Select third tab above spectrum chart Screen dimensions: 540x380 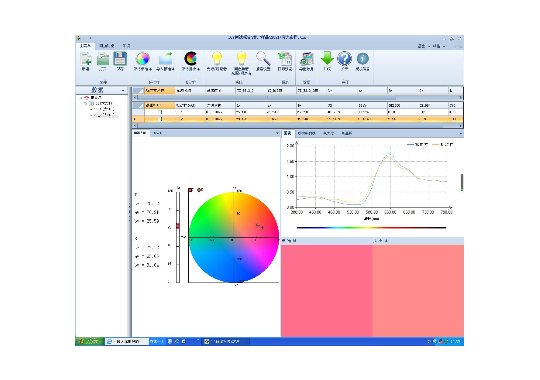coord(329,133)
